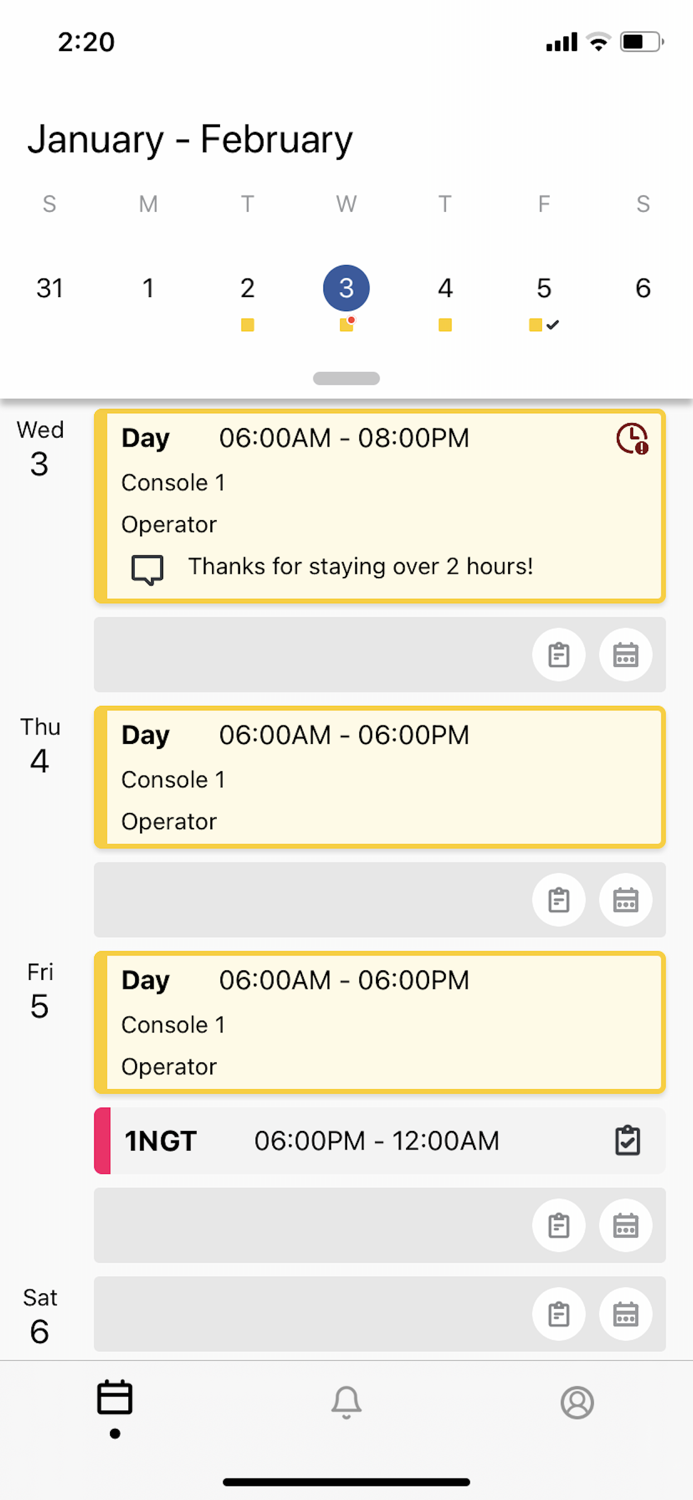
Task: Tap the clipboard icon under Friday's shifts
Action: (558, 1225)
